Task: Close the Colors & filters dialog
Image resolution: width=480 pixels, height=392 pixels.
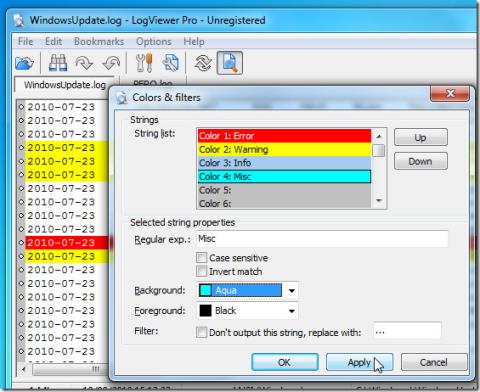Action: 450,94
